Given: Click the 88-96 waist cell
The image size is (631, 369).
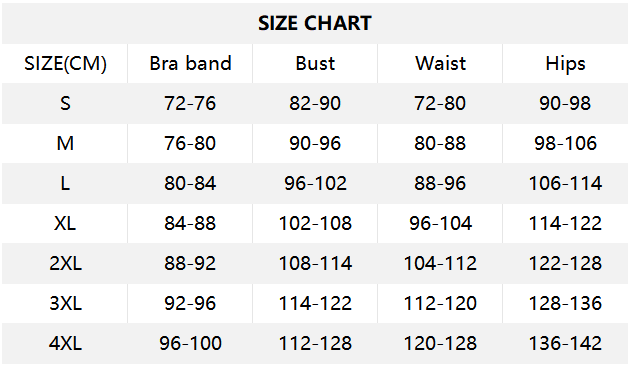Looking at the screenshot, I should pos(440,183).
